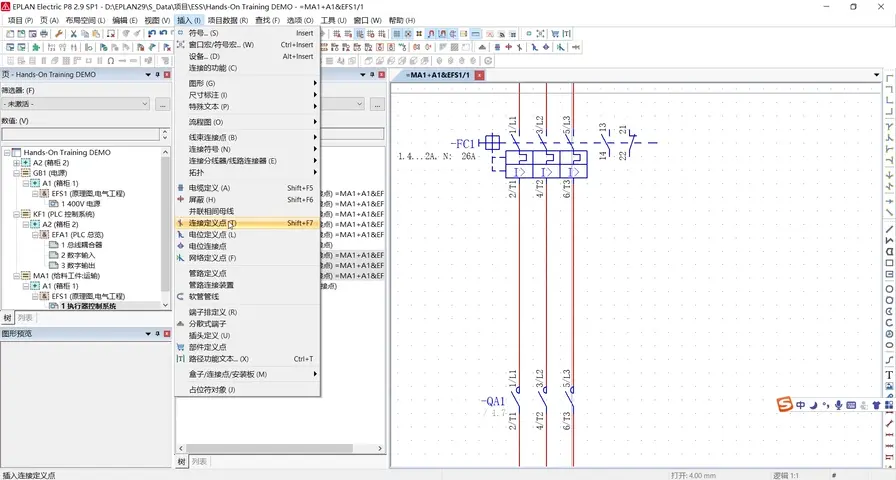Open the editor tab list dropdown arrow
This screenshot has width=896, height=480.
pos(877,75)
